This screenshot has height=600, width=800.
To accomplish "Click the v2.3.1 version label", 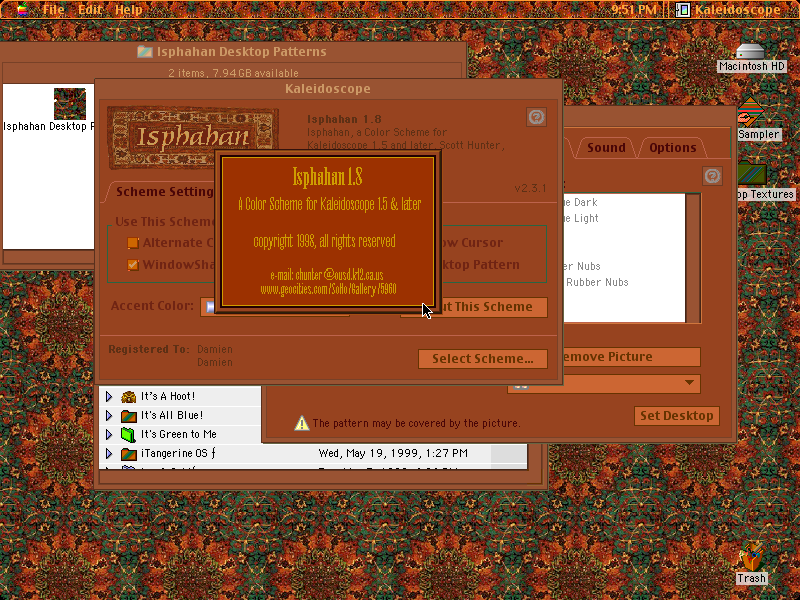I will (531, 188).
